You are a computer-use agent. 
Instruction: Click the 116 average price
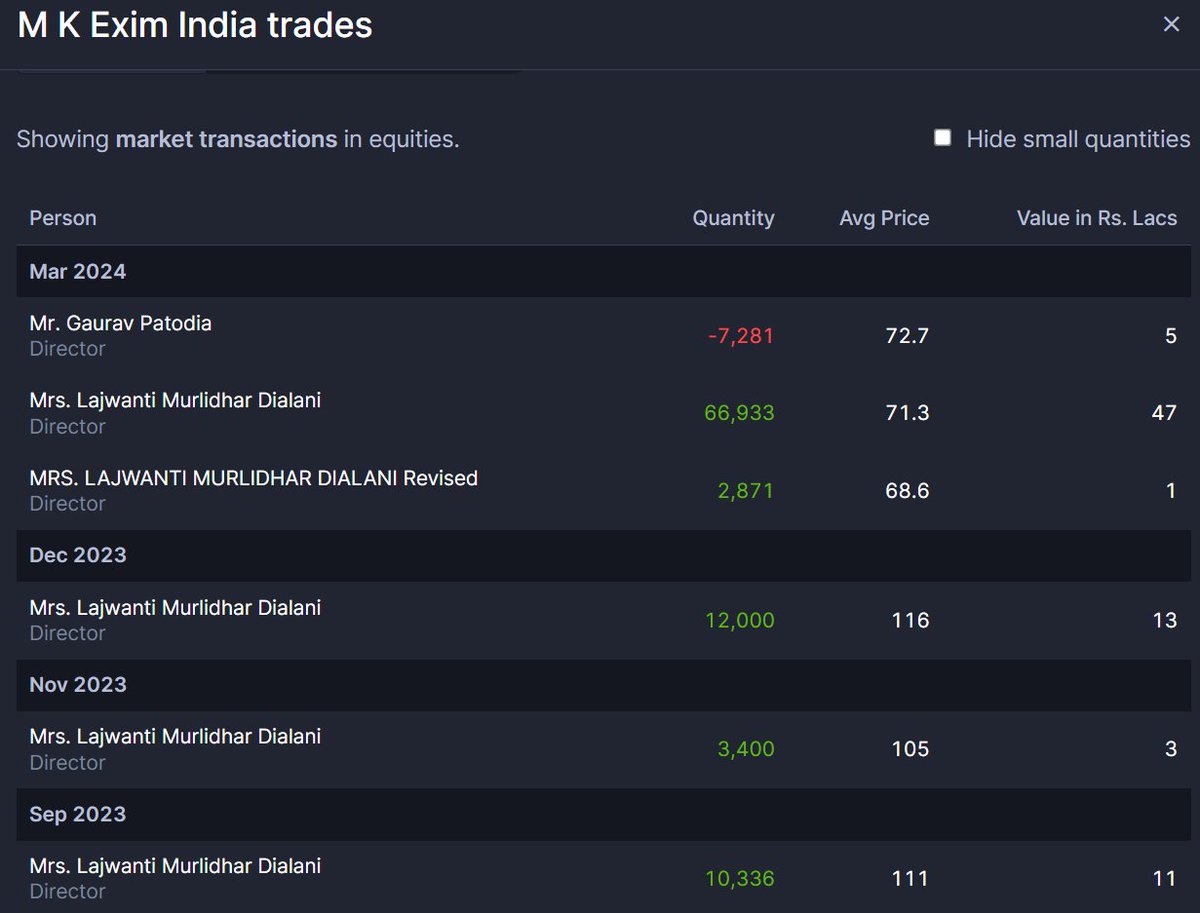[911, 620]
